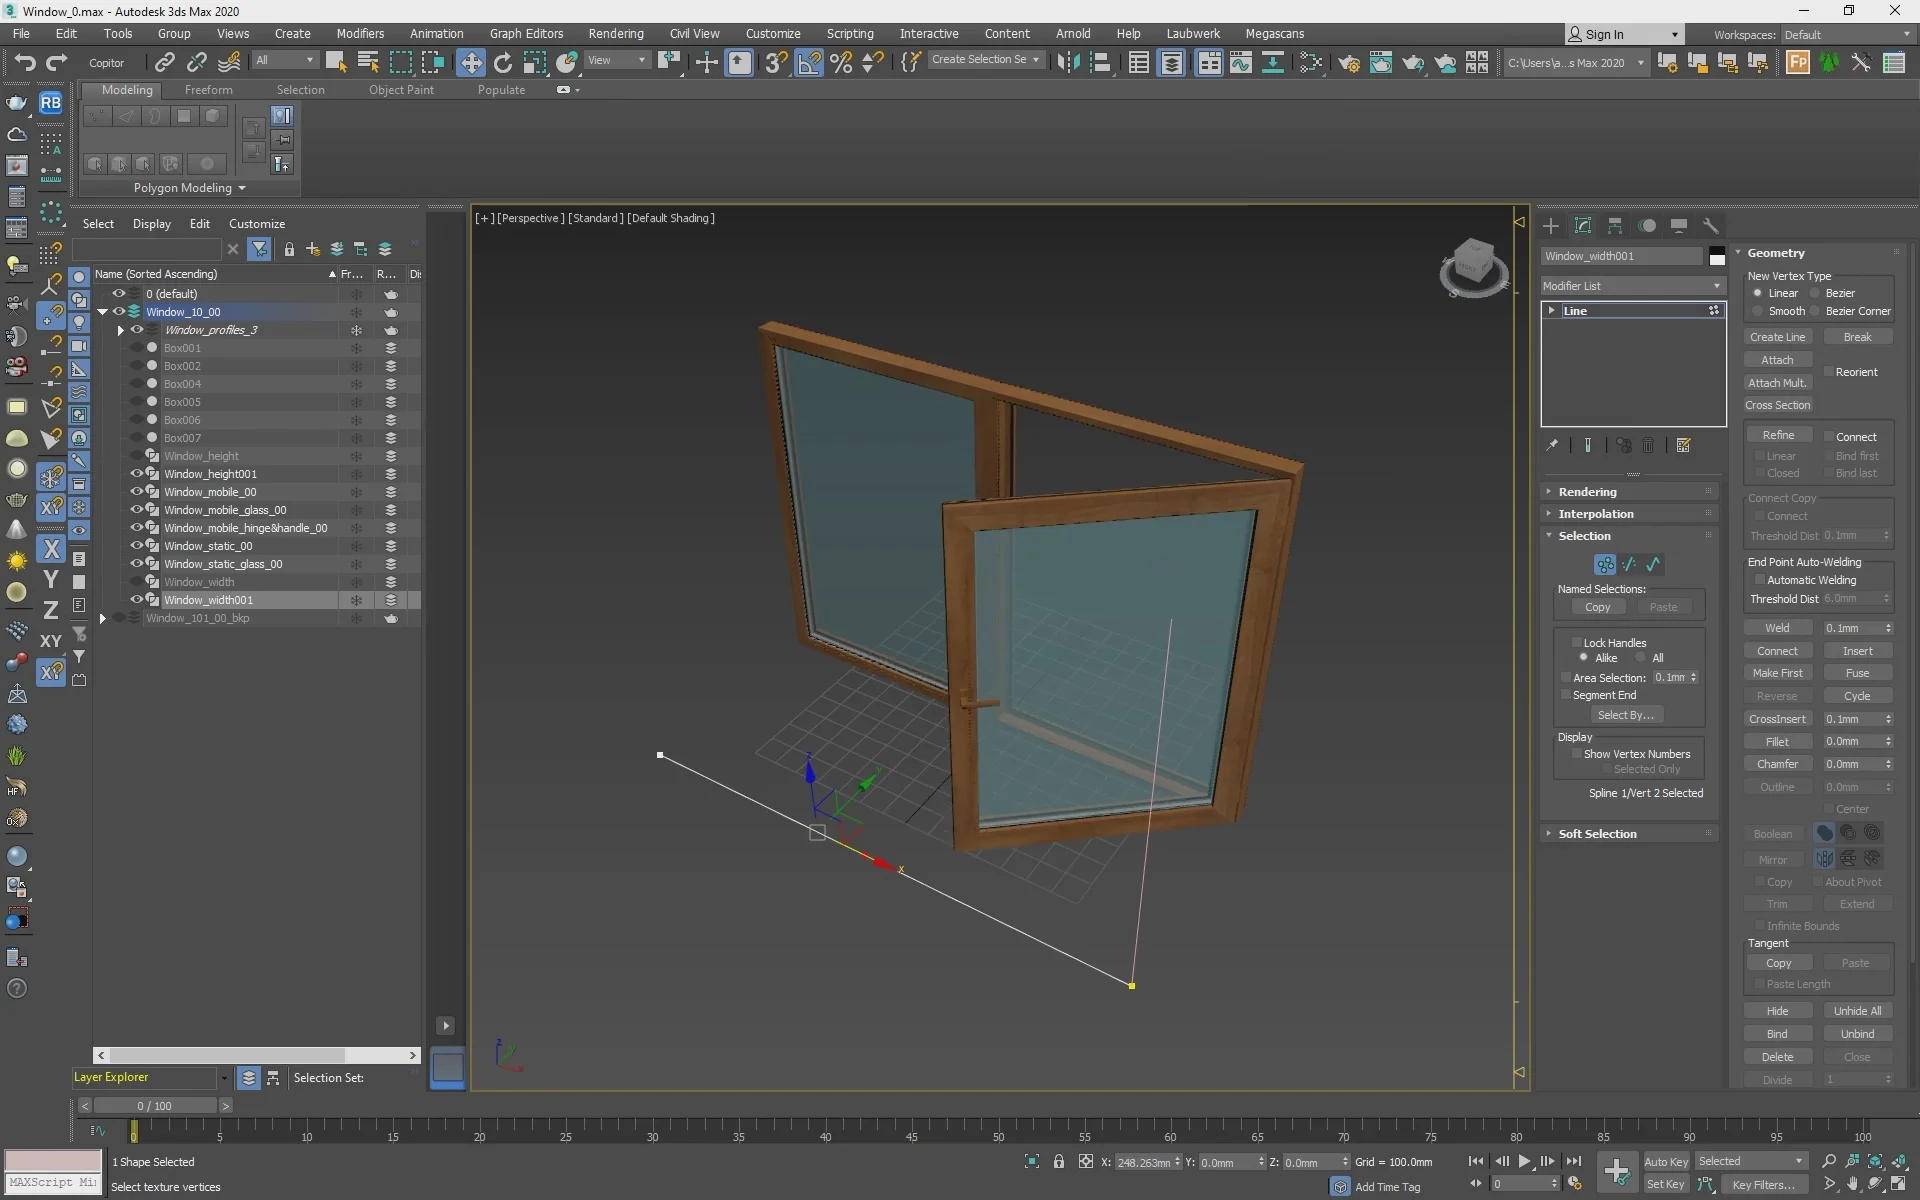1920x1200 pixels.
Task: Select Spline sub-object level icon
Action: 1653,564
